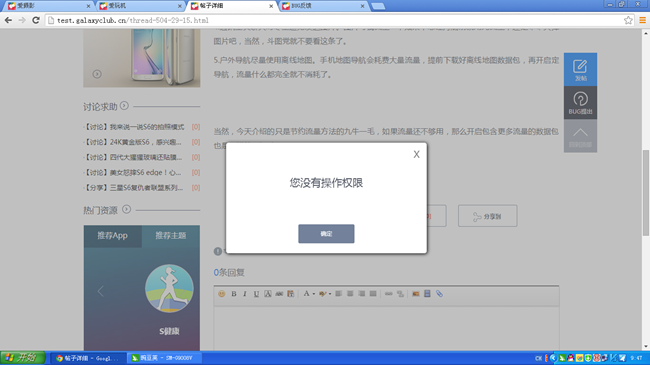Open the highlight color dropdown arrow
Image resolution: width=650 pixels, height=365 pixels.
330,294
